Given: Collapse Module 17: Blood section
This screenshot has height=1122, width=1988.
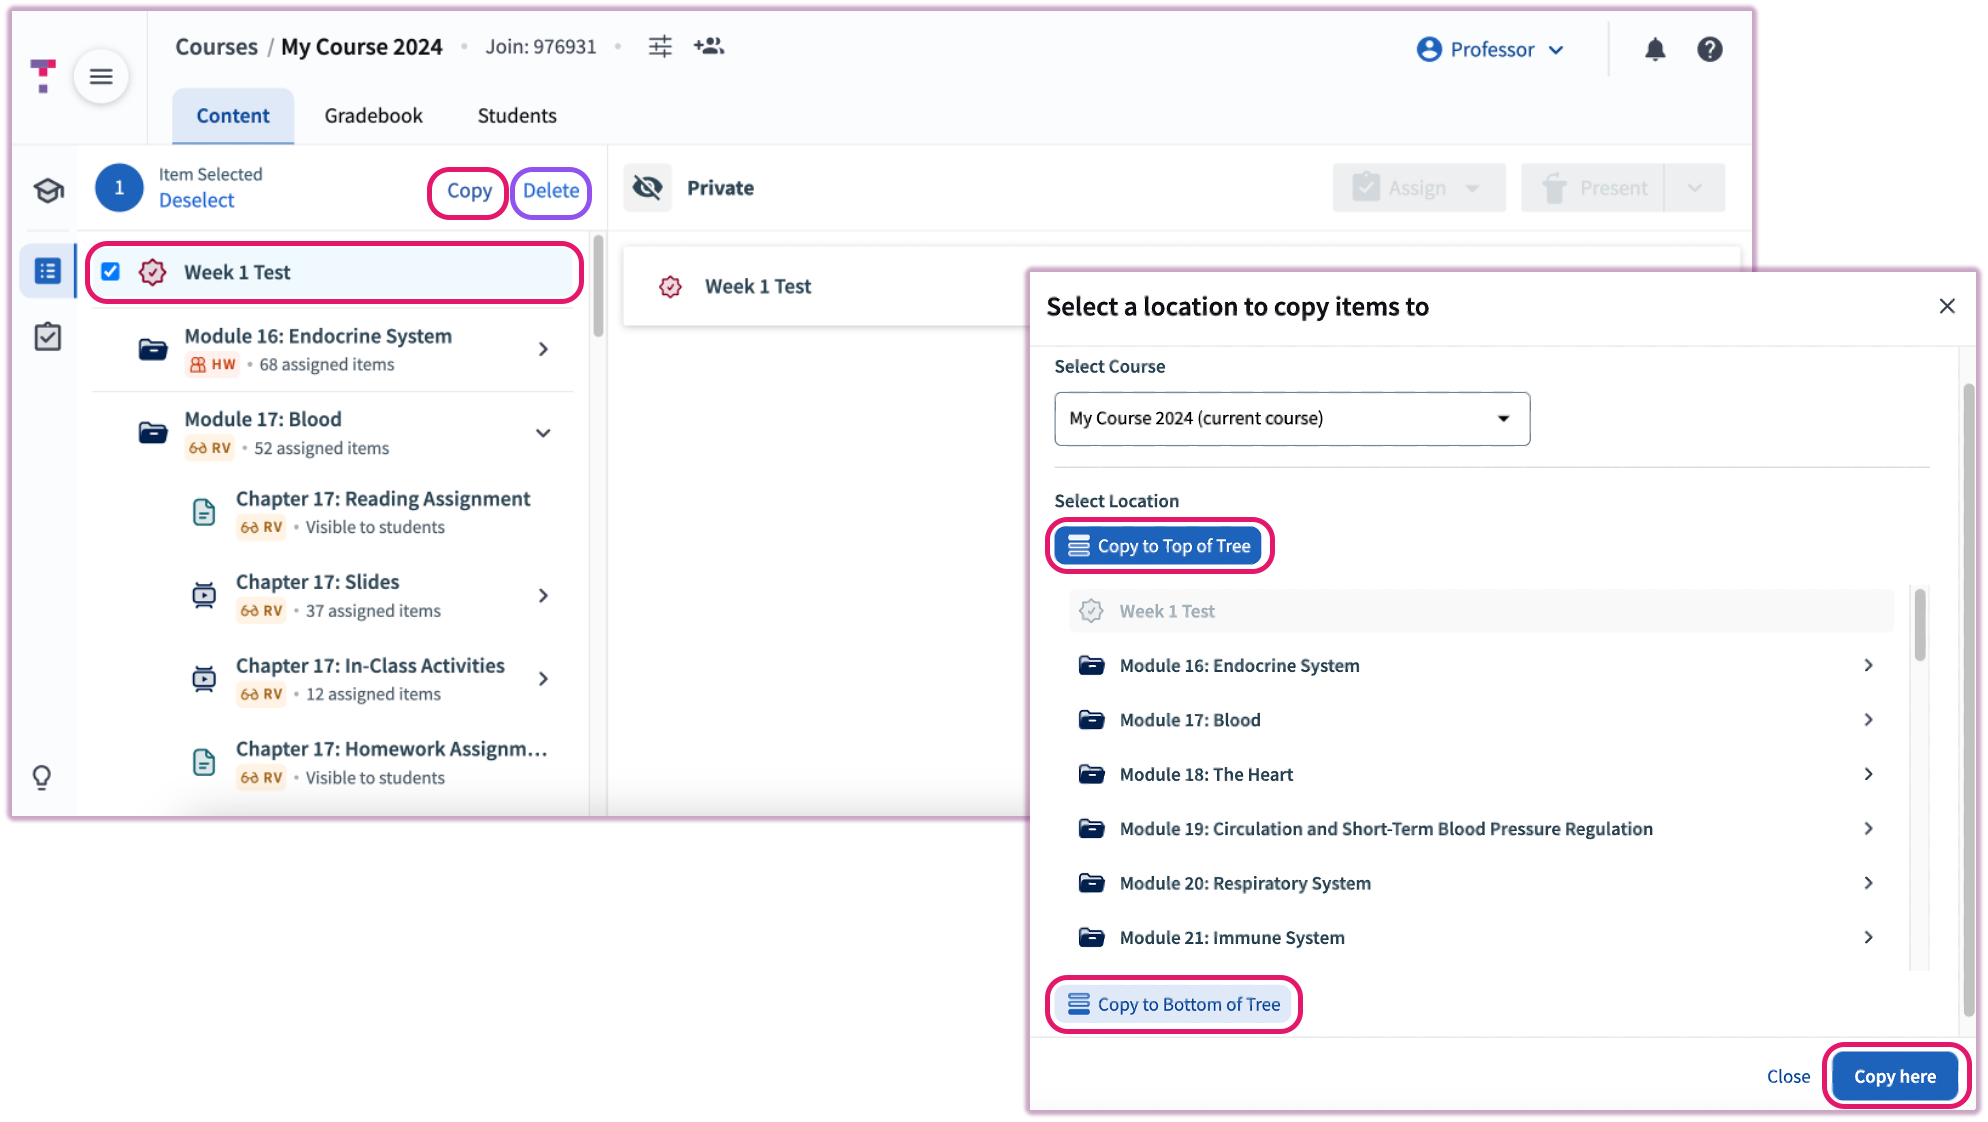Looking at the screenshot, I should point(543,433).
